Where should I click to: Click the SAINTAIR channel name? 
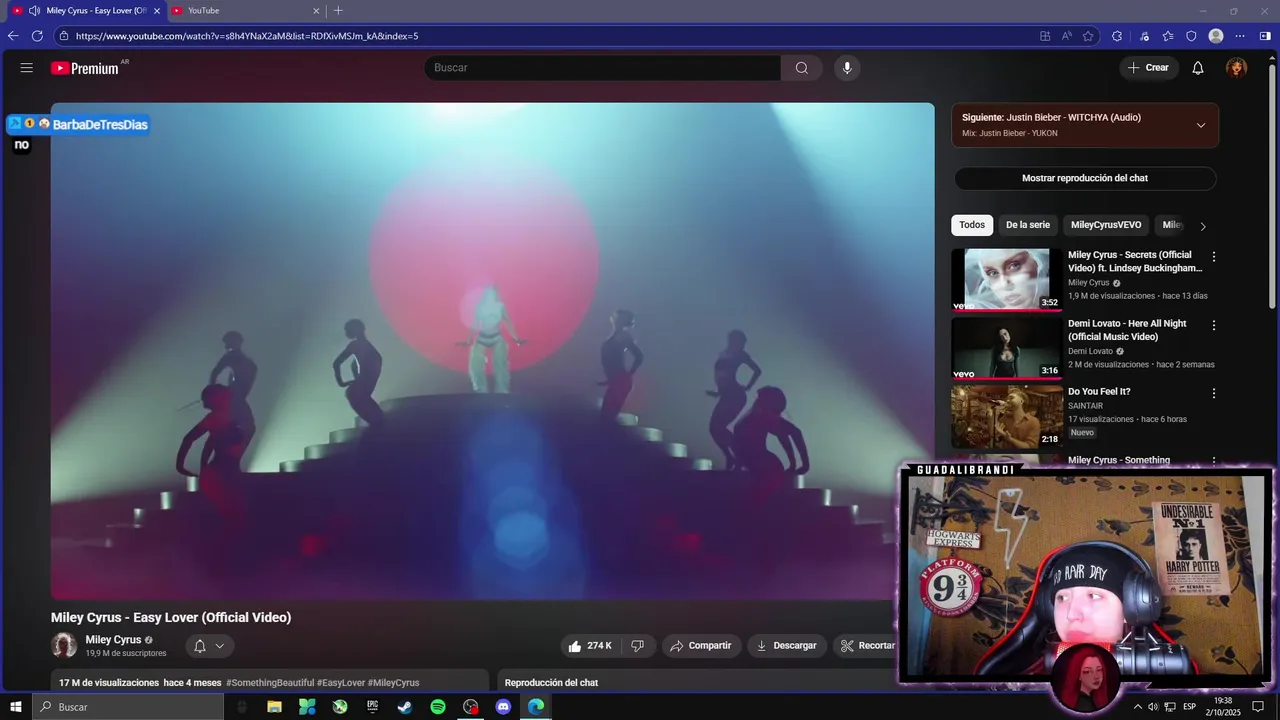[x=1085, y=405]
